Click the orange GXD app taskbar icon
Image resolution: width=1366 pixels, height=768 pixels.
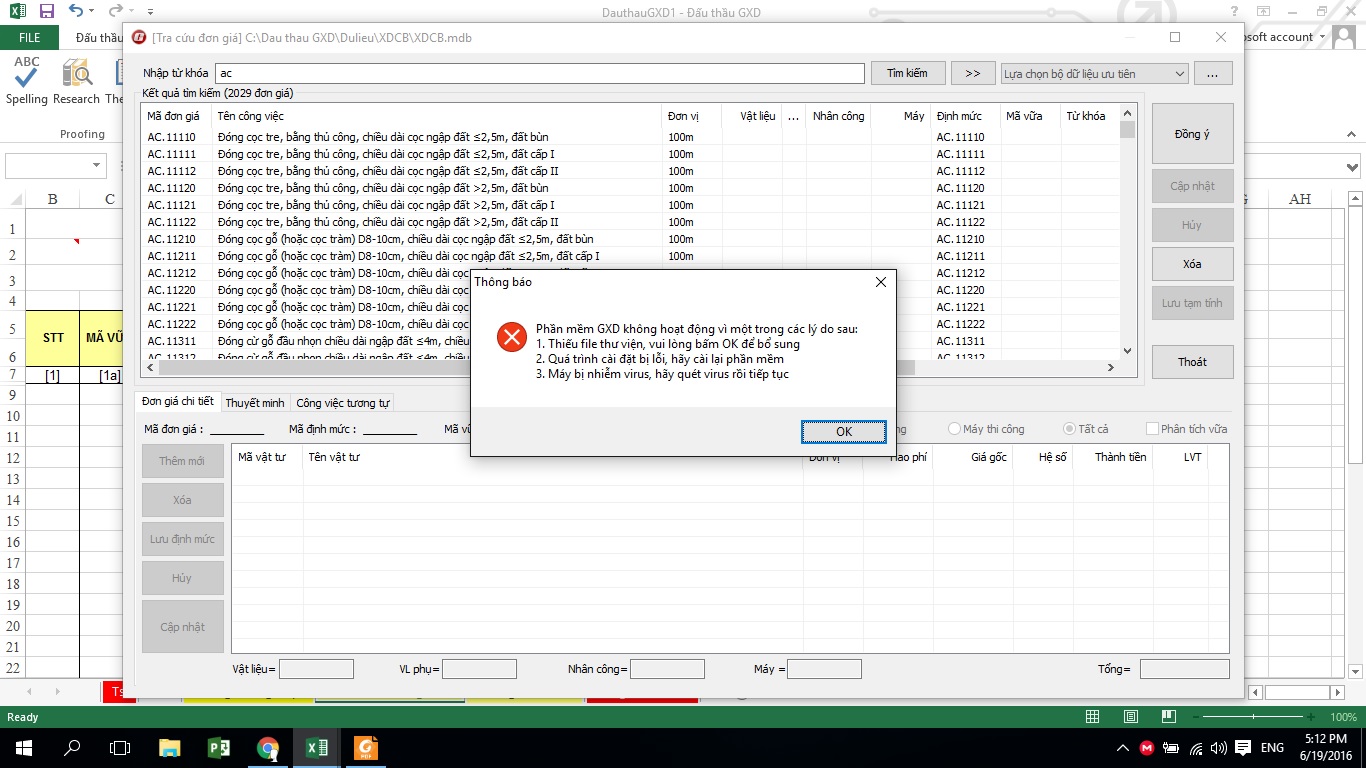pyautogui.click(x=366, y=747)
